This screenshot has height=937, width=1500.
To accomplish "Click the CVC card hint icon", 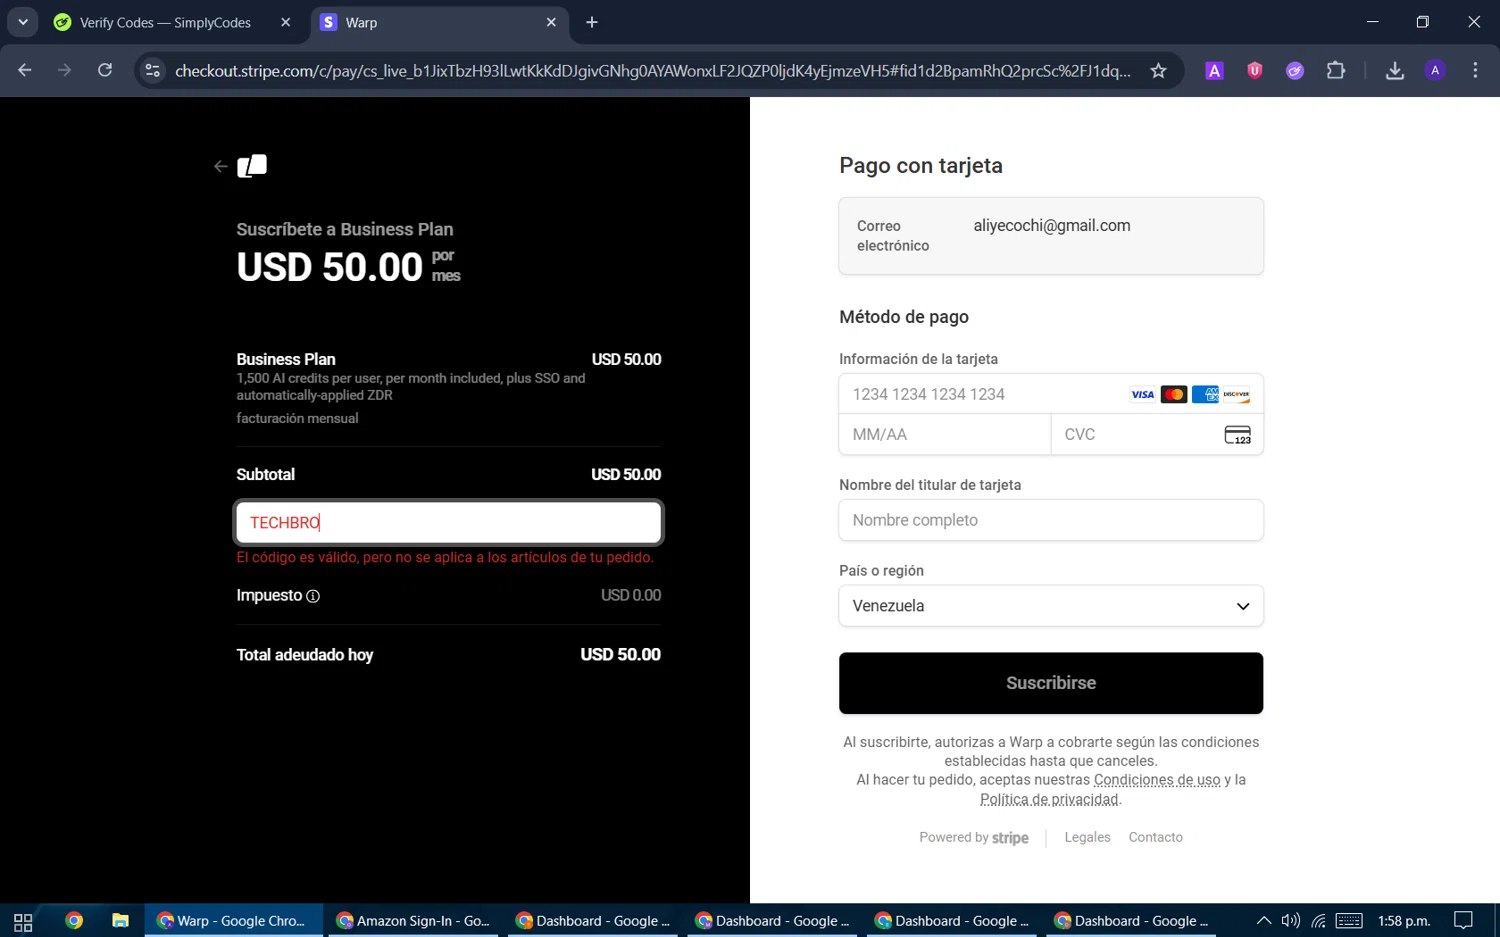I will (1237, 435).
